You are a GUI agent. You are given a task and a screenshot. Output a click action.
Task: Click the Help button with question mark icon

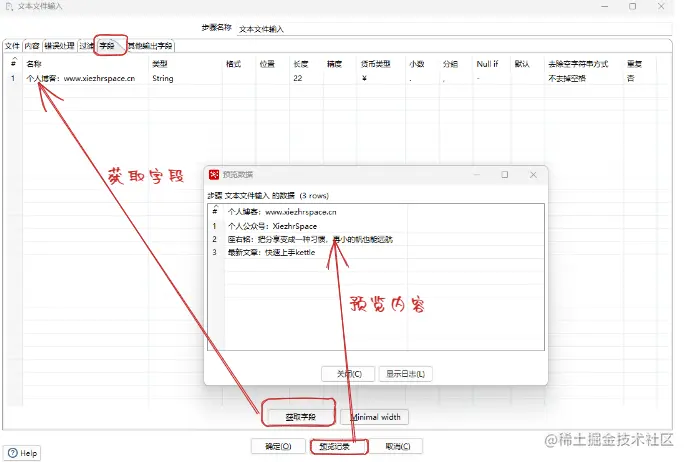(x=22, y=453)
